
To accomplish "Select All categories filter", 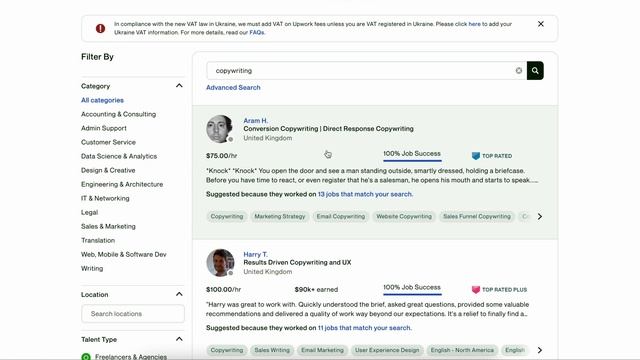I will (102, 100).
